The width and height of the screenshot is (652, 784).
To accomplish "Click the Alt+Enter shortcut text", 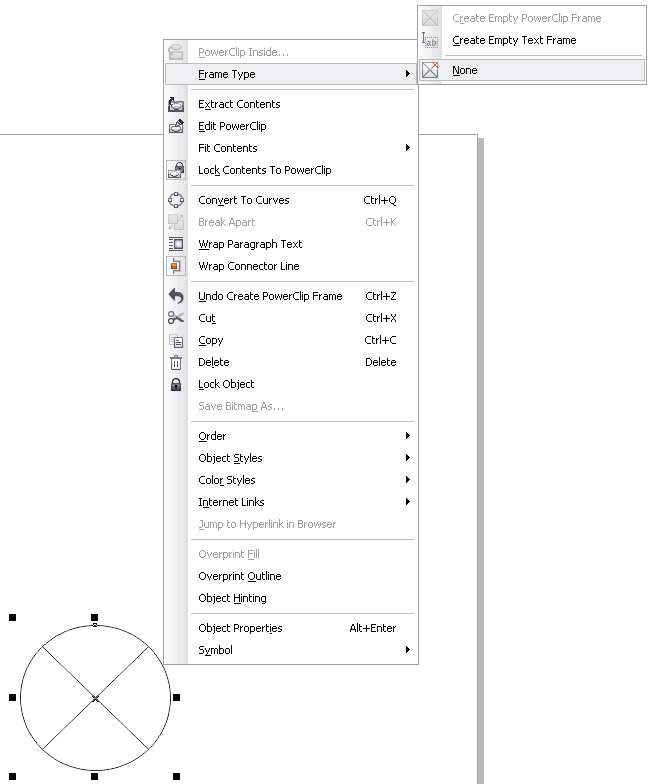I will pyautogui.click(x=373, y=628).
